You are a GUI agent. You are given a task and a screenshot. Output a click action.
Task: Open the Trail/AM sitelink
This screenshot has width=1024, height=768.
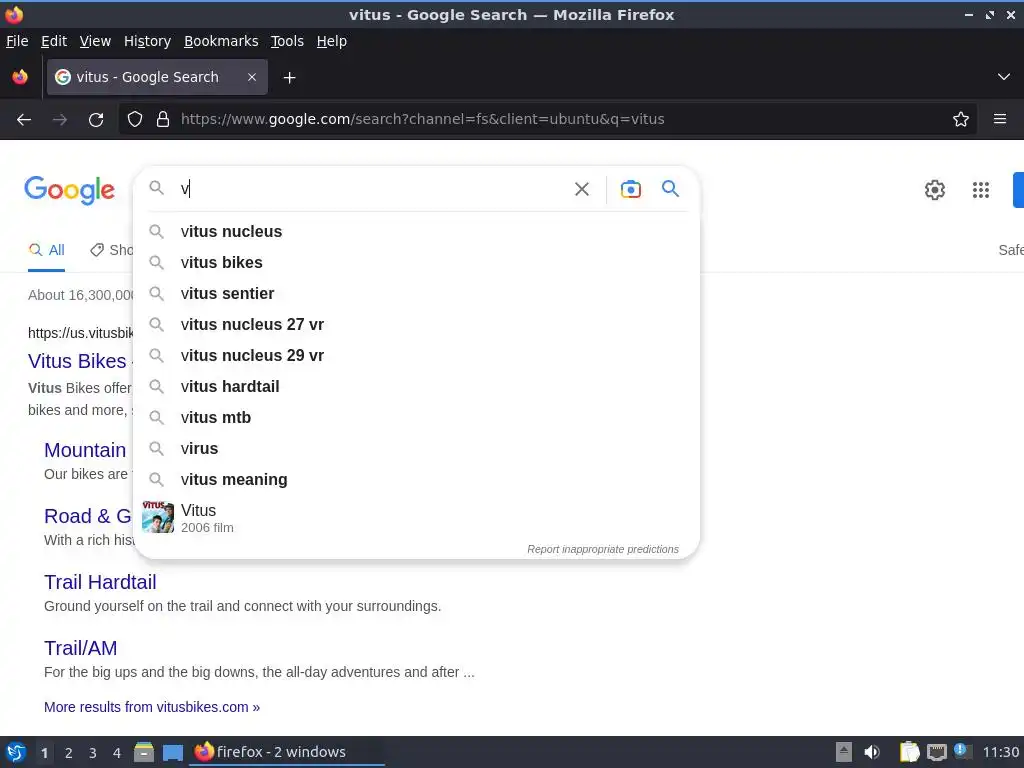tap(80, 648)
